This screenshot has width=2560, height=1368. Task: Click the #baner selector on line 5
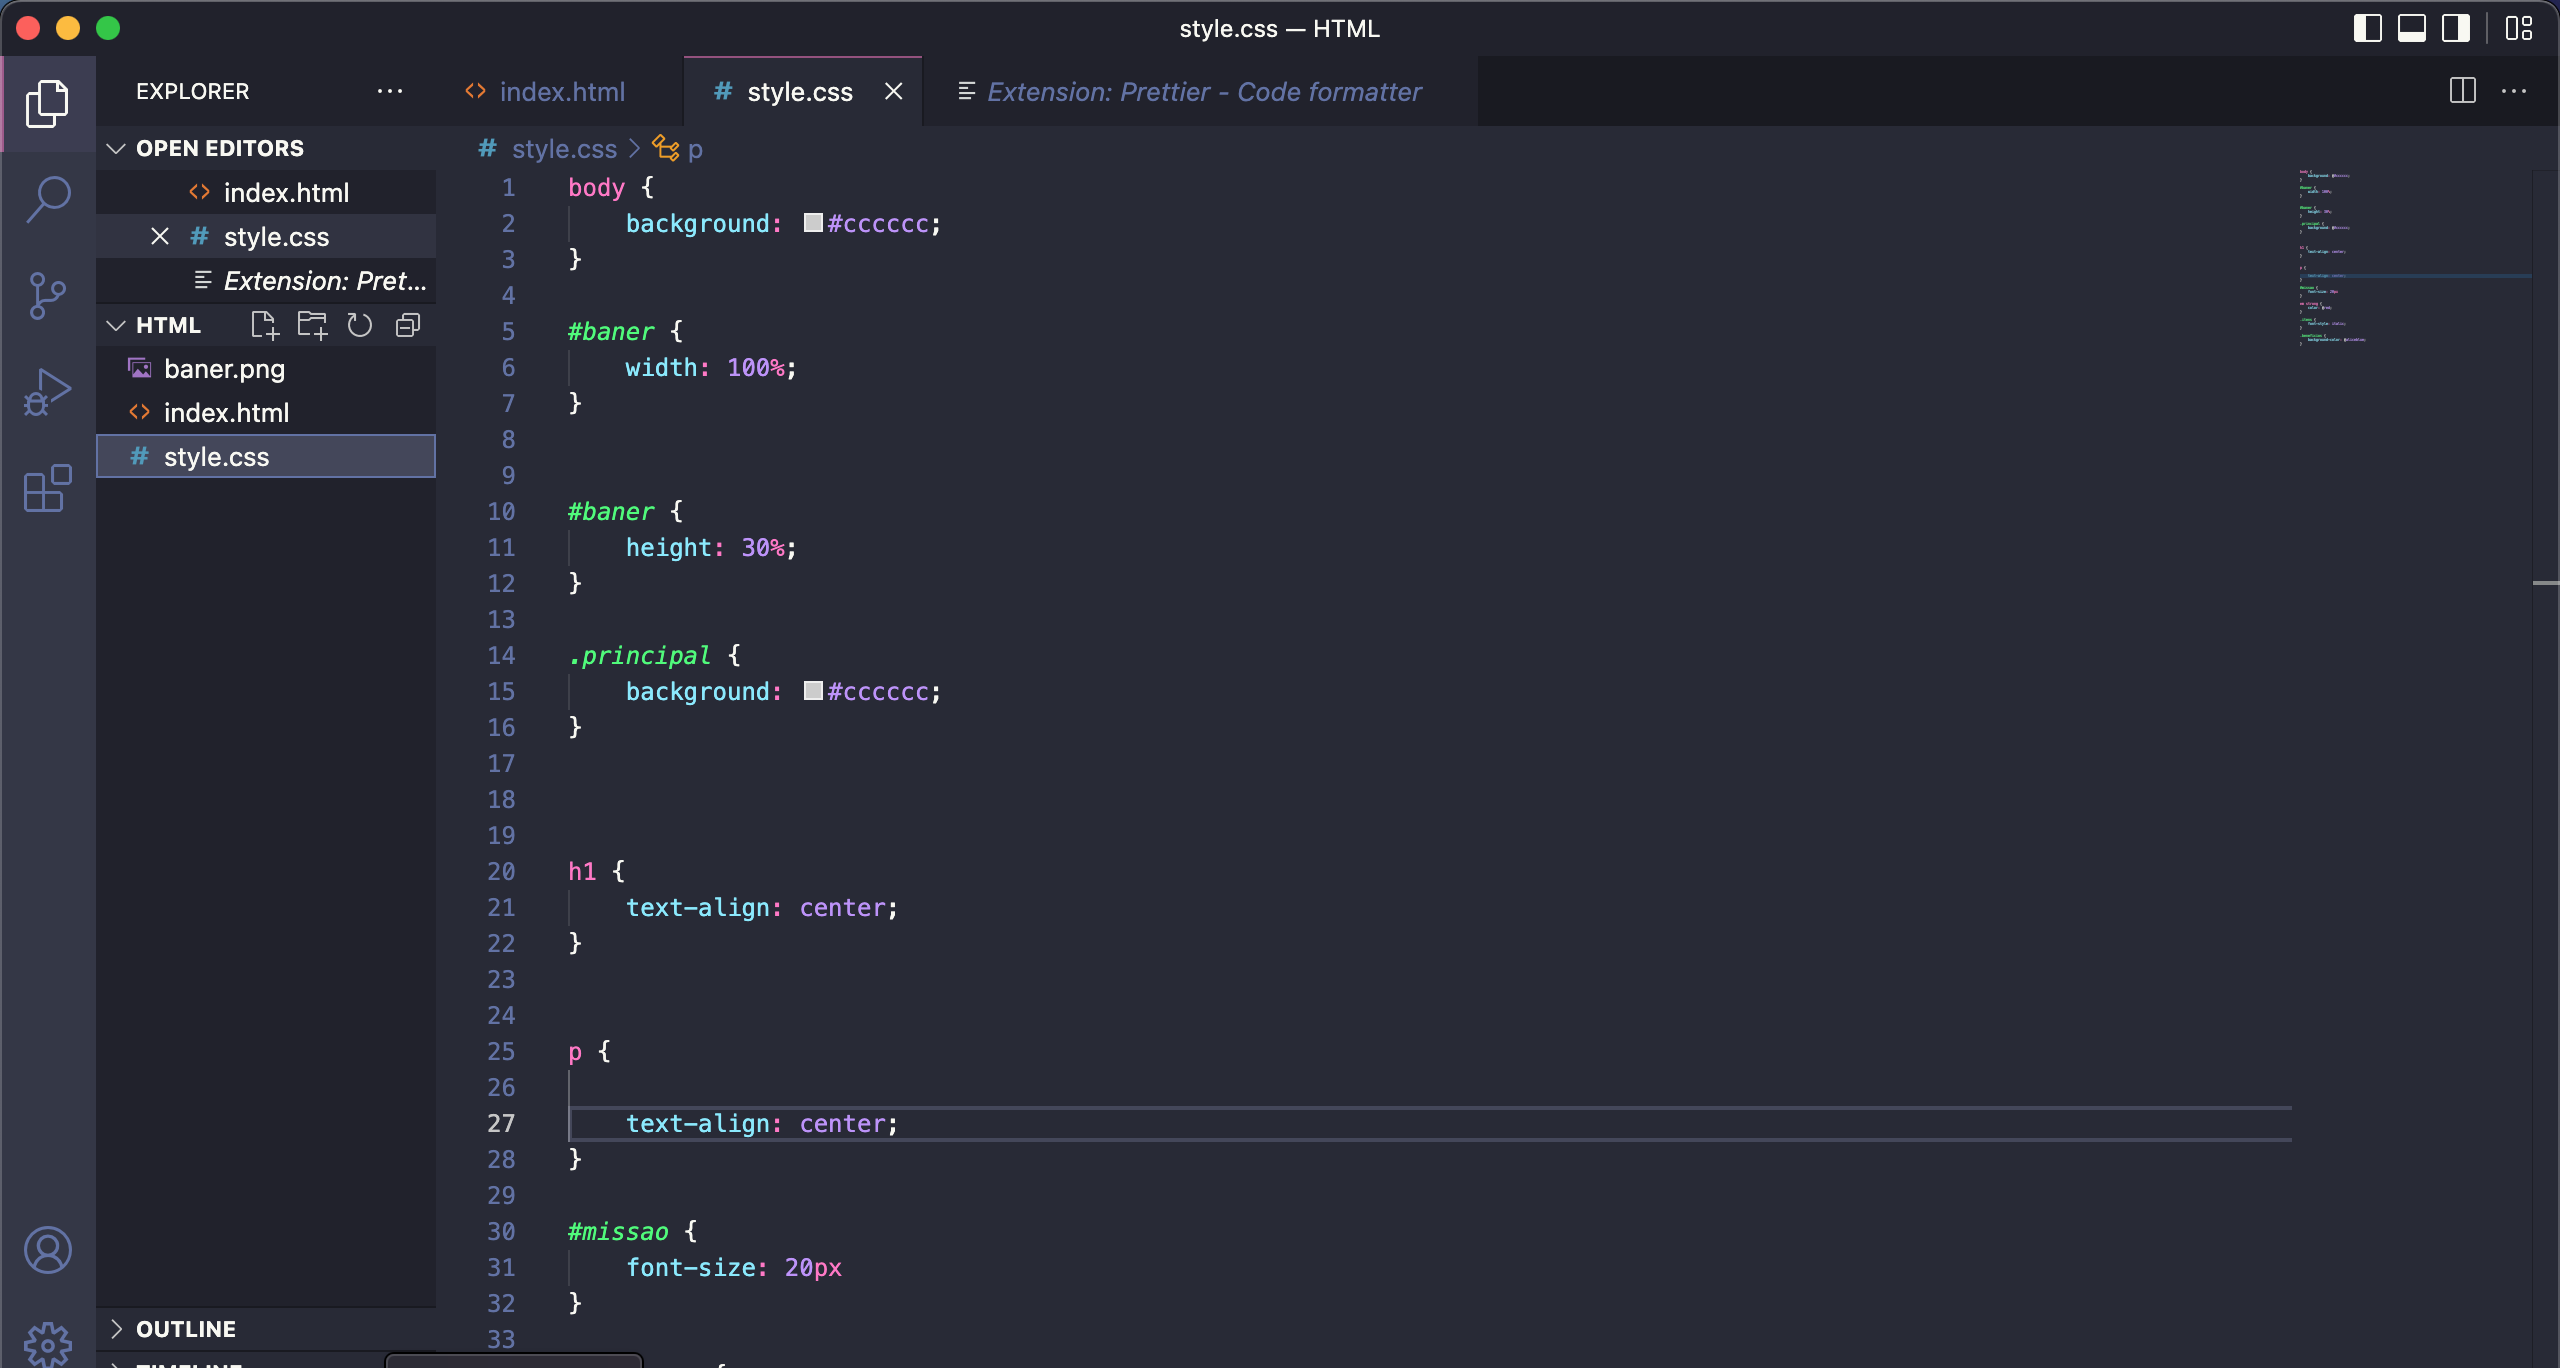[x=611, y=331]
